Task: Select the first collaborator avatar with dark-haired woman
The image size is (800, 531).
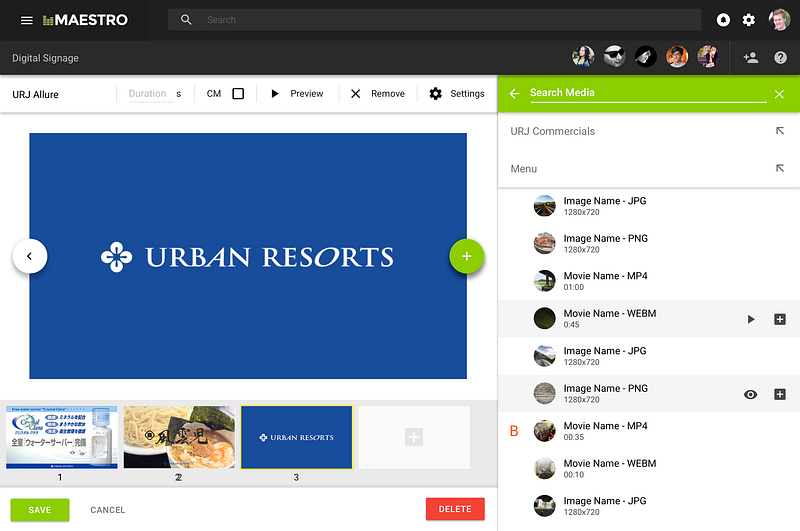Action: (x=583, y=57)
